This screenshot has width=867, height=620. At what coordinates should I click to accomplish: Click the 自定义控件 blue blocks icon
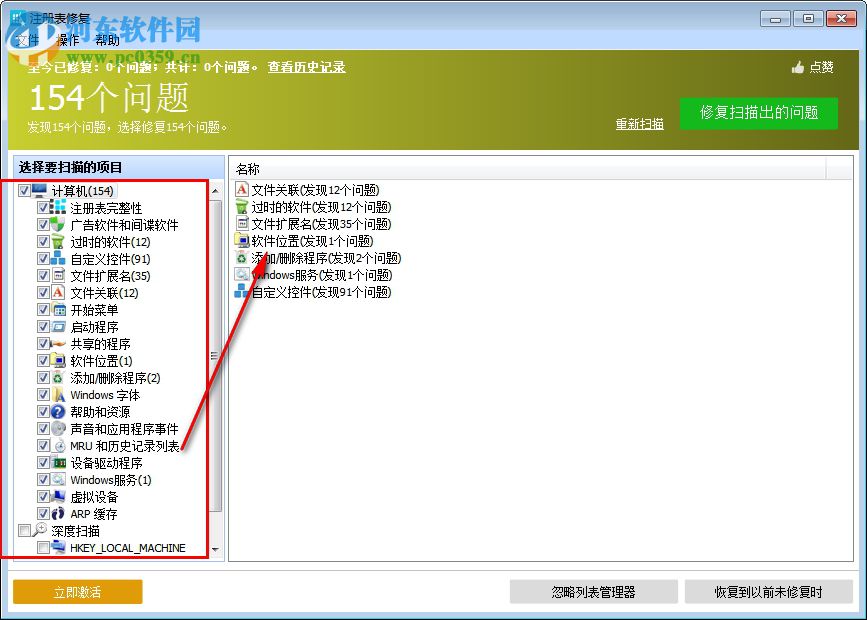point(242,292)
